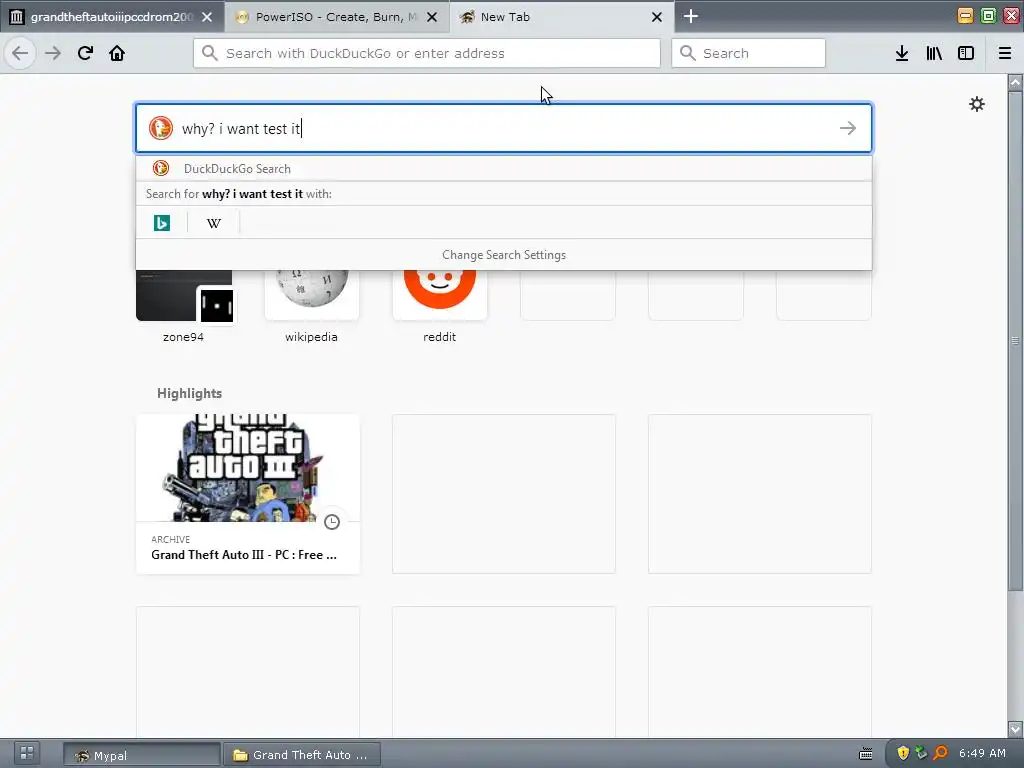Click the DuckDuckGo page search field
1024x768 pixels.
pos(504,128)
